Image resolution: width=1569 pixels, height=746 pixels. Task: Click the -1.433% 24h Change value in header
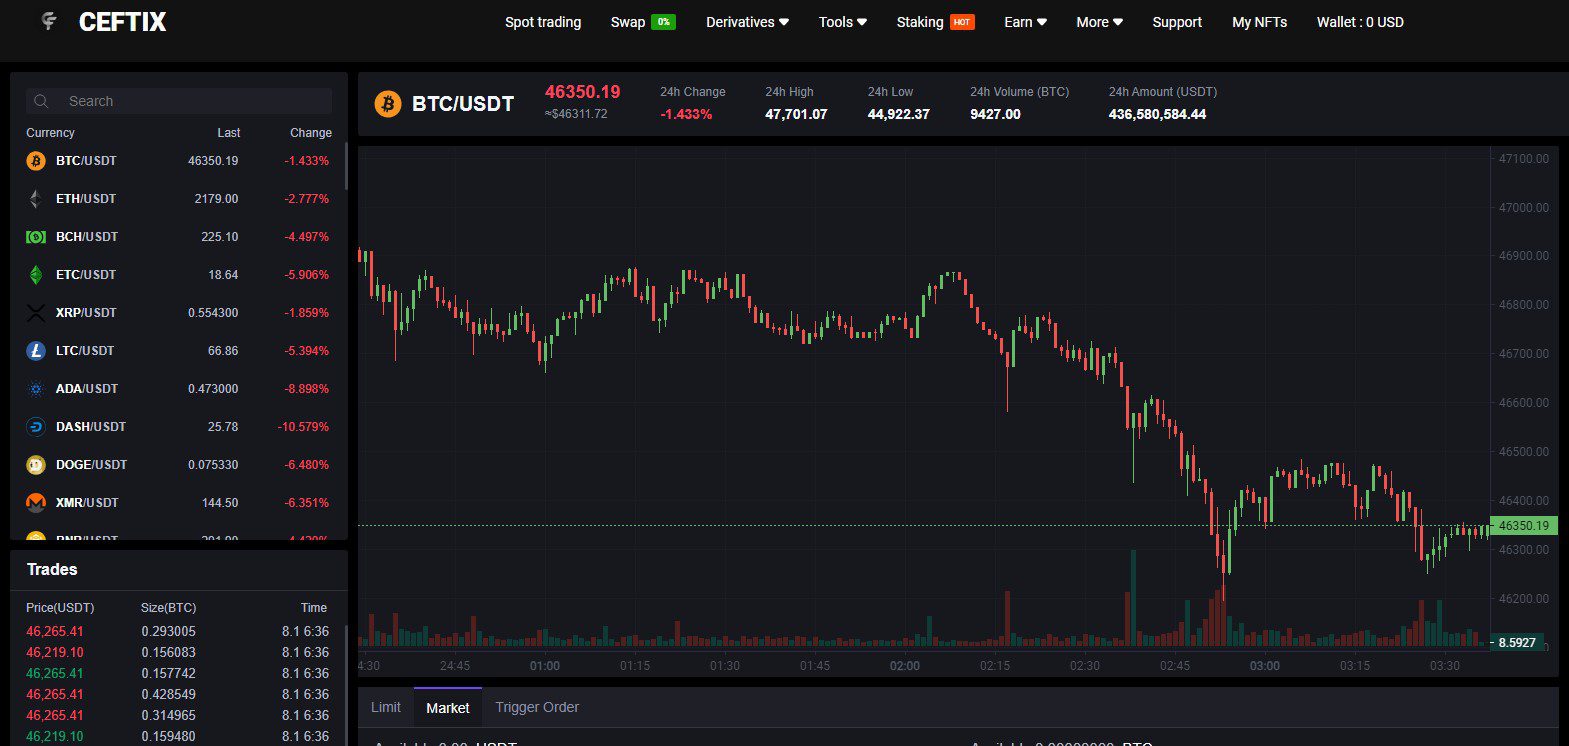pyautogui.click(x=686, y=114)
